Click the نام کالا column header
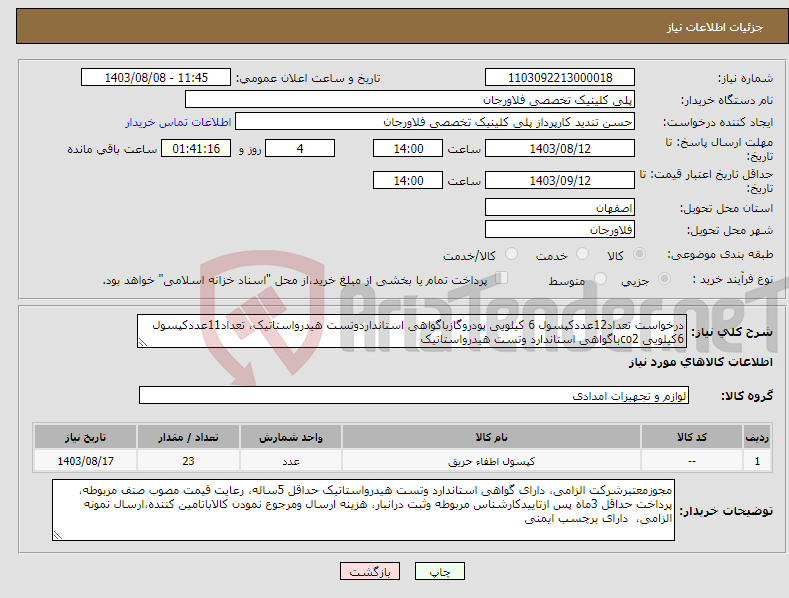 (x=491, y=437)
